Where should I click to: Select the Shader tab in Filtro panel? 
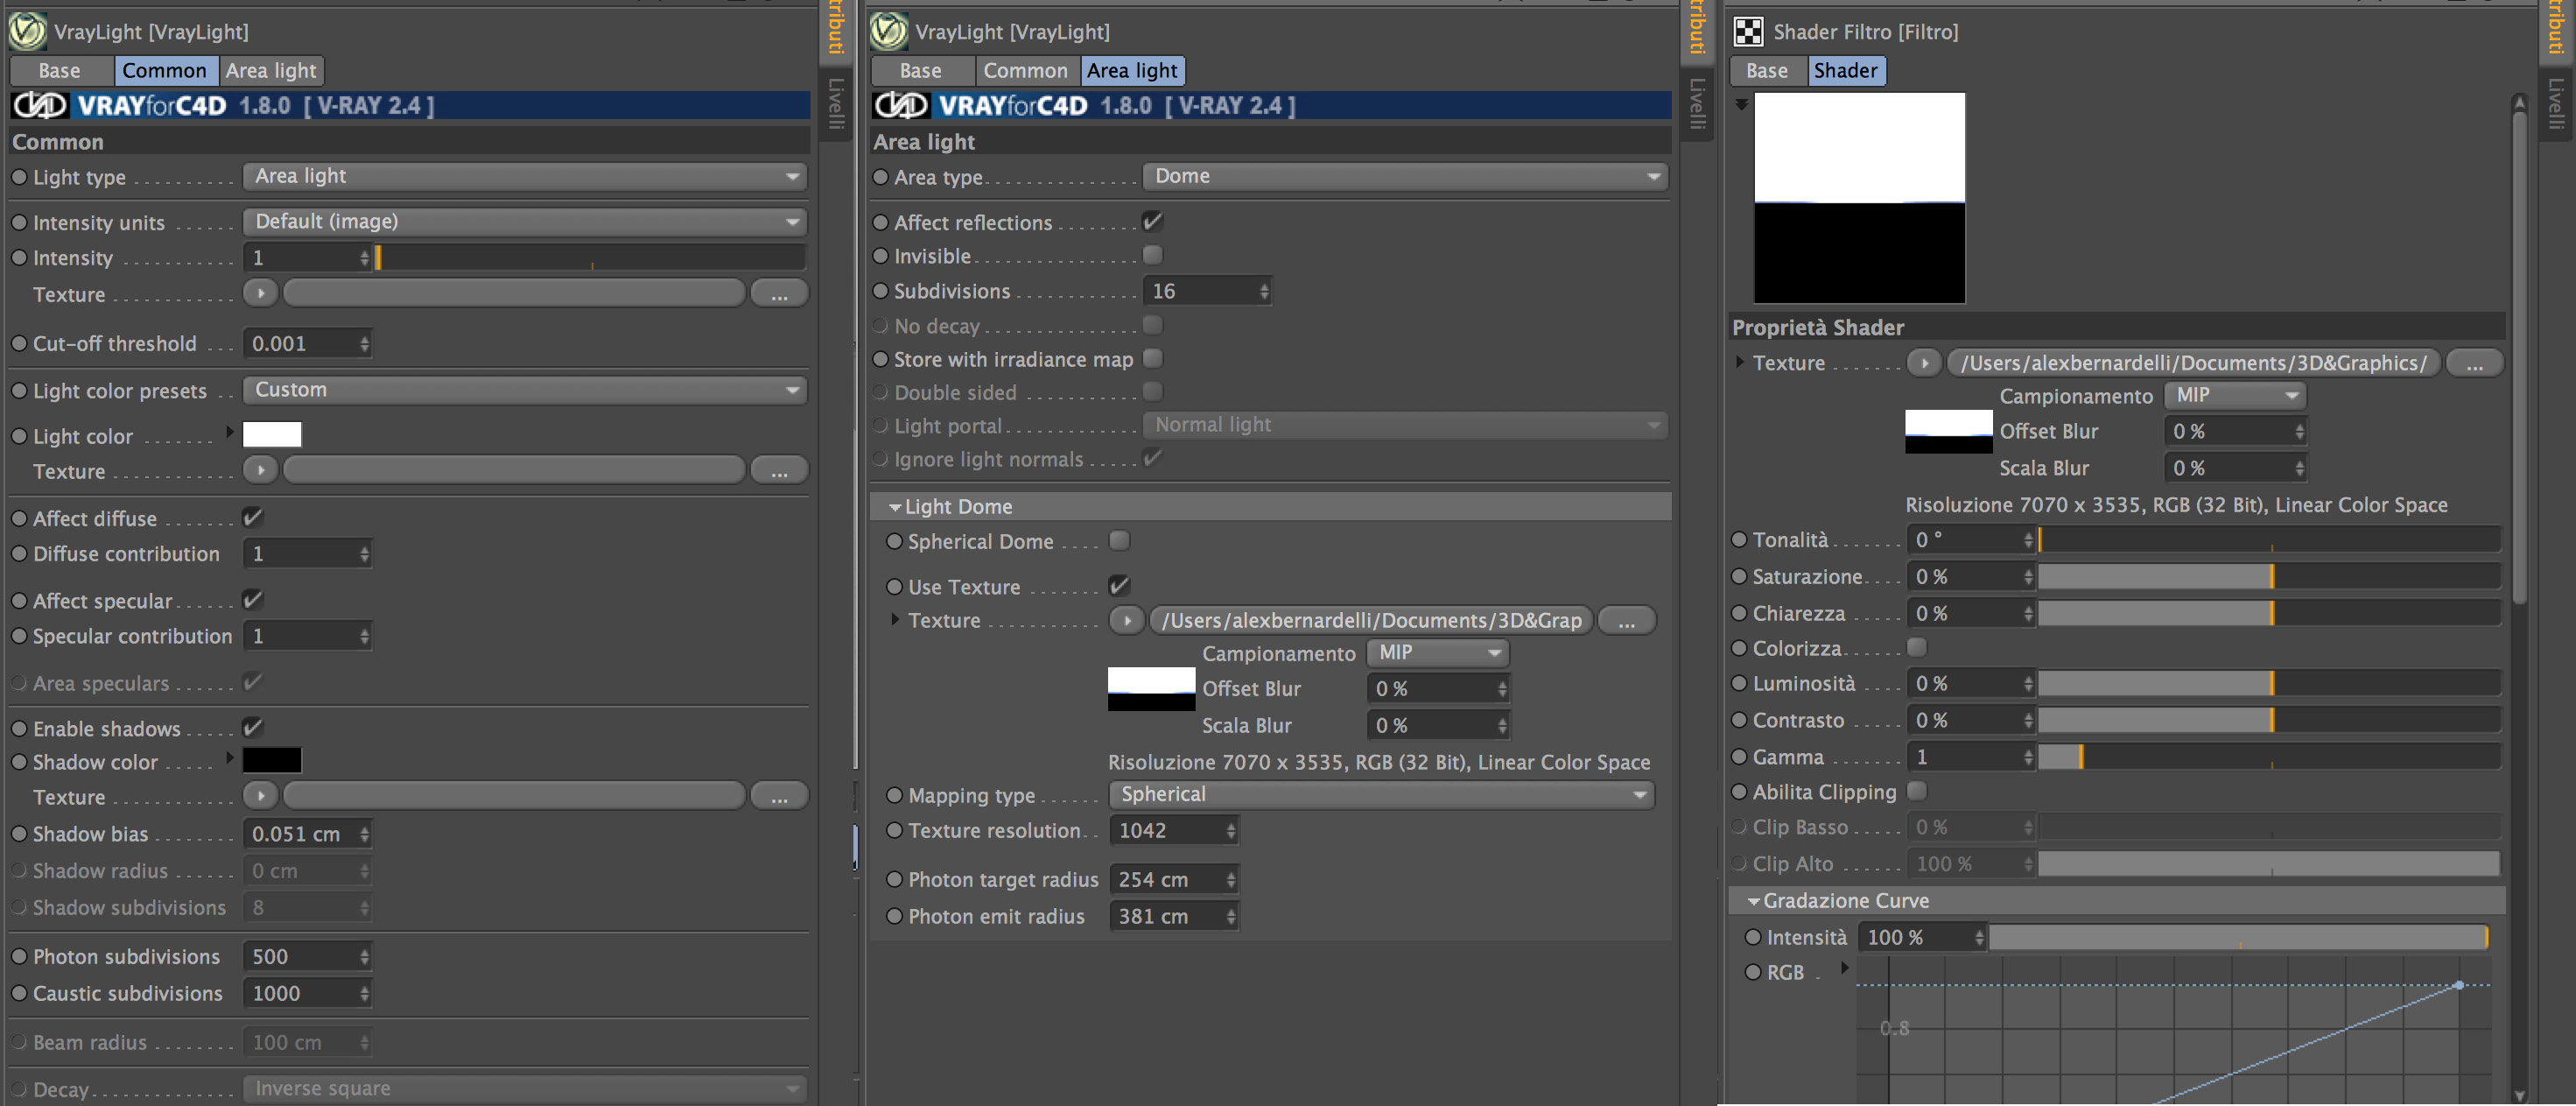(1845, 70)
